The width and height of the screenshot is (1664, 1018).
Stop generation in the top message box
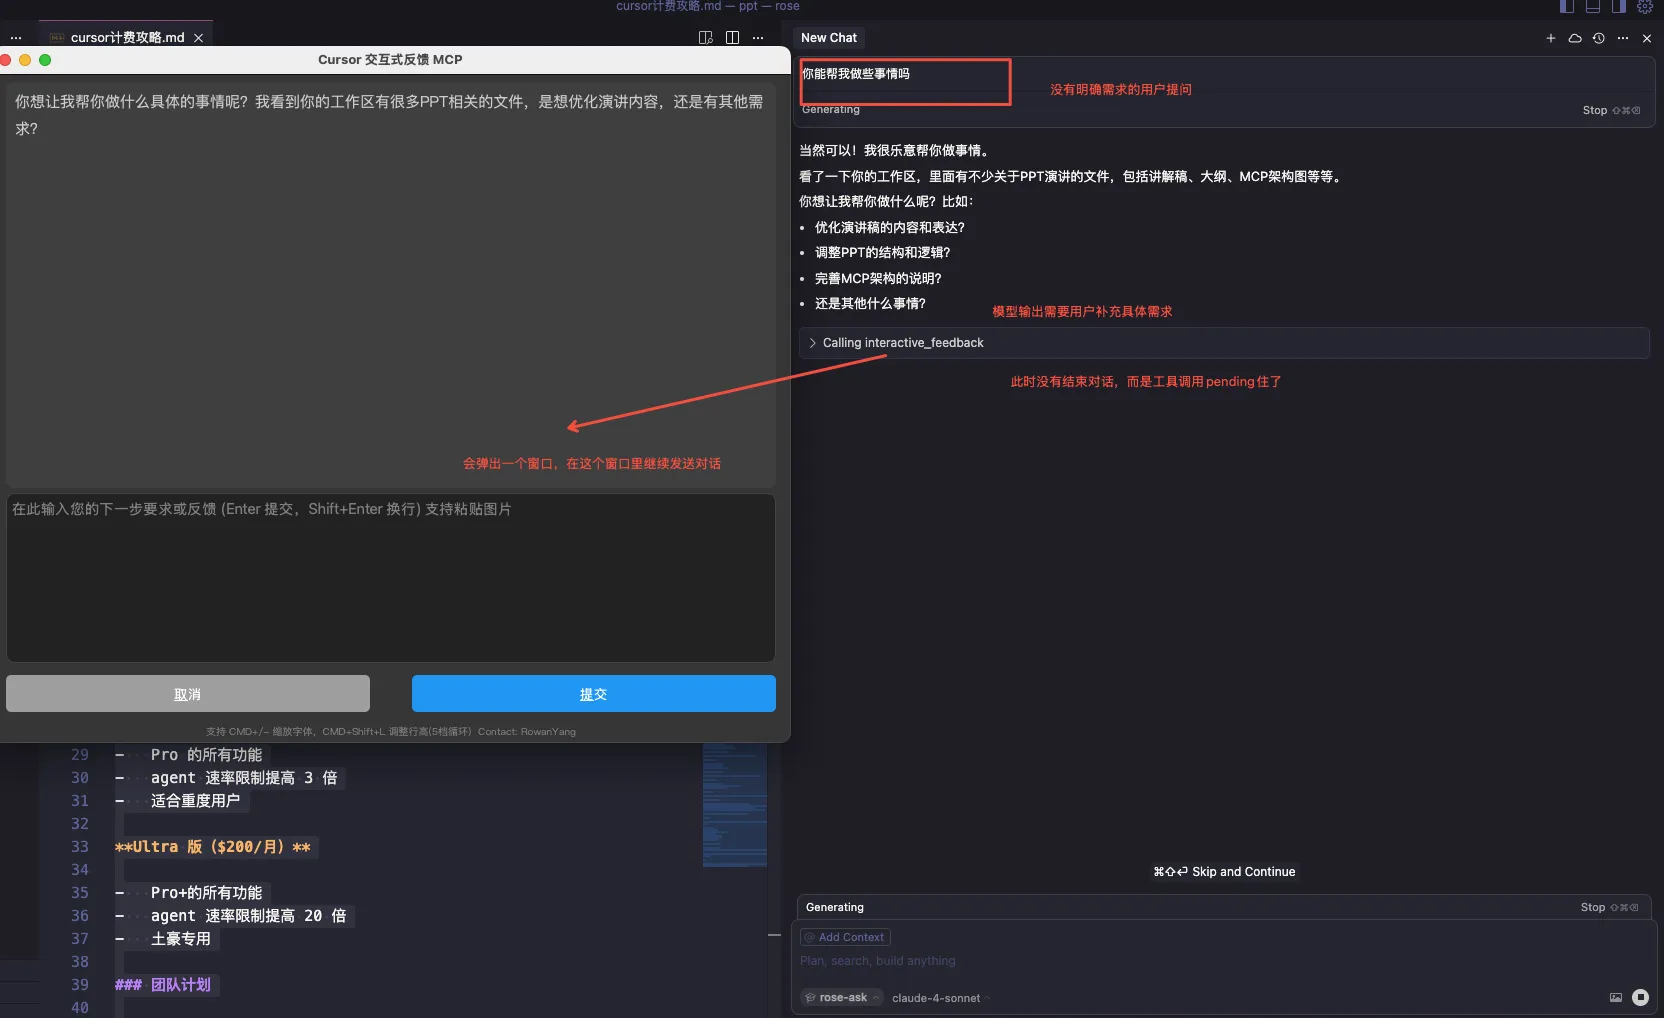[x=1611, y=110]
